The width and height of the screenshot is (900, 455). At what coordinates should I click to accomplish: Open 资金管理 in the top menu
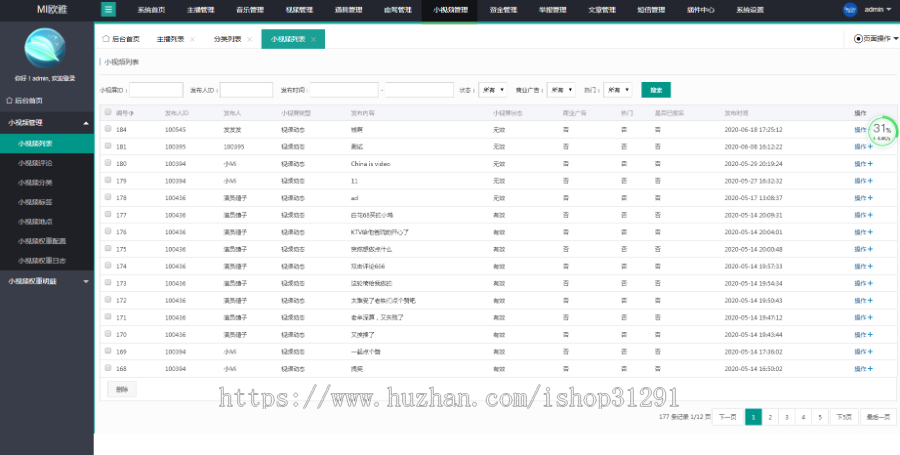[x=503, y=10]
